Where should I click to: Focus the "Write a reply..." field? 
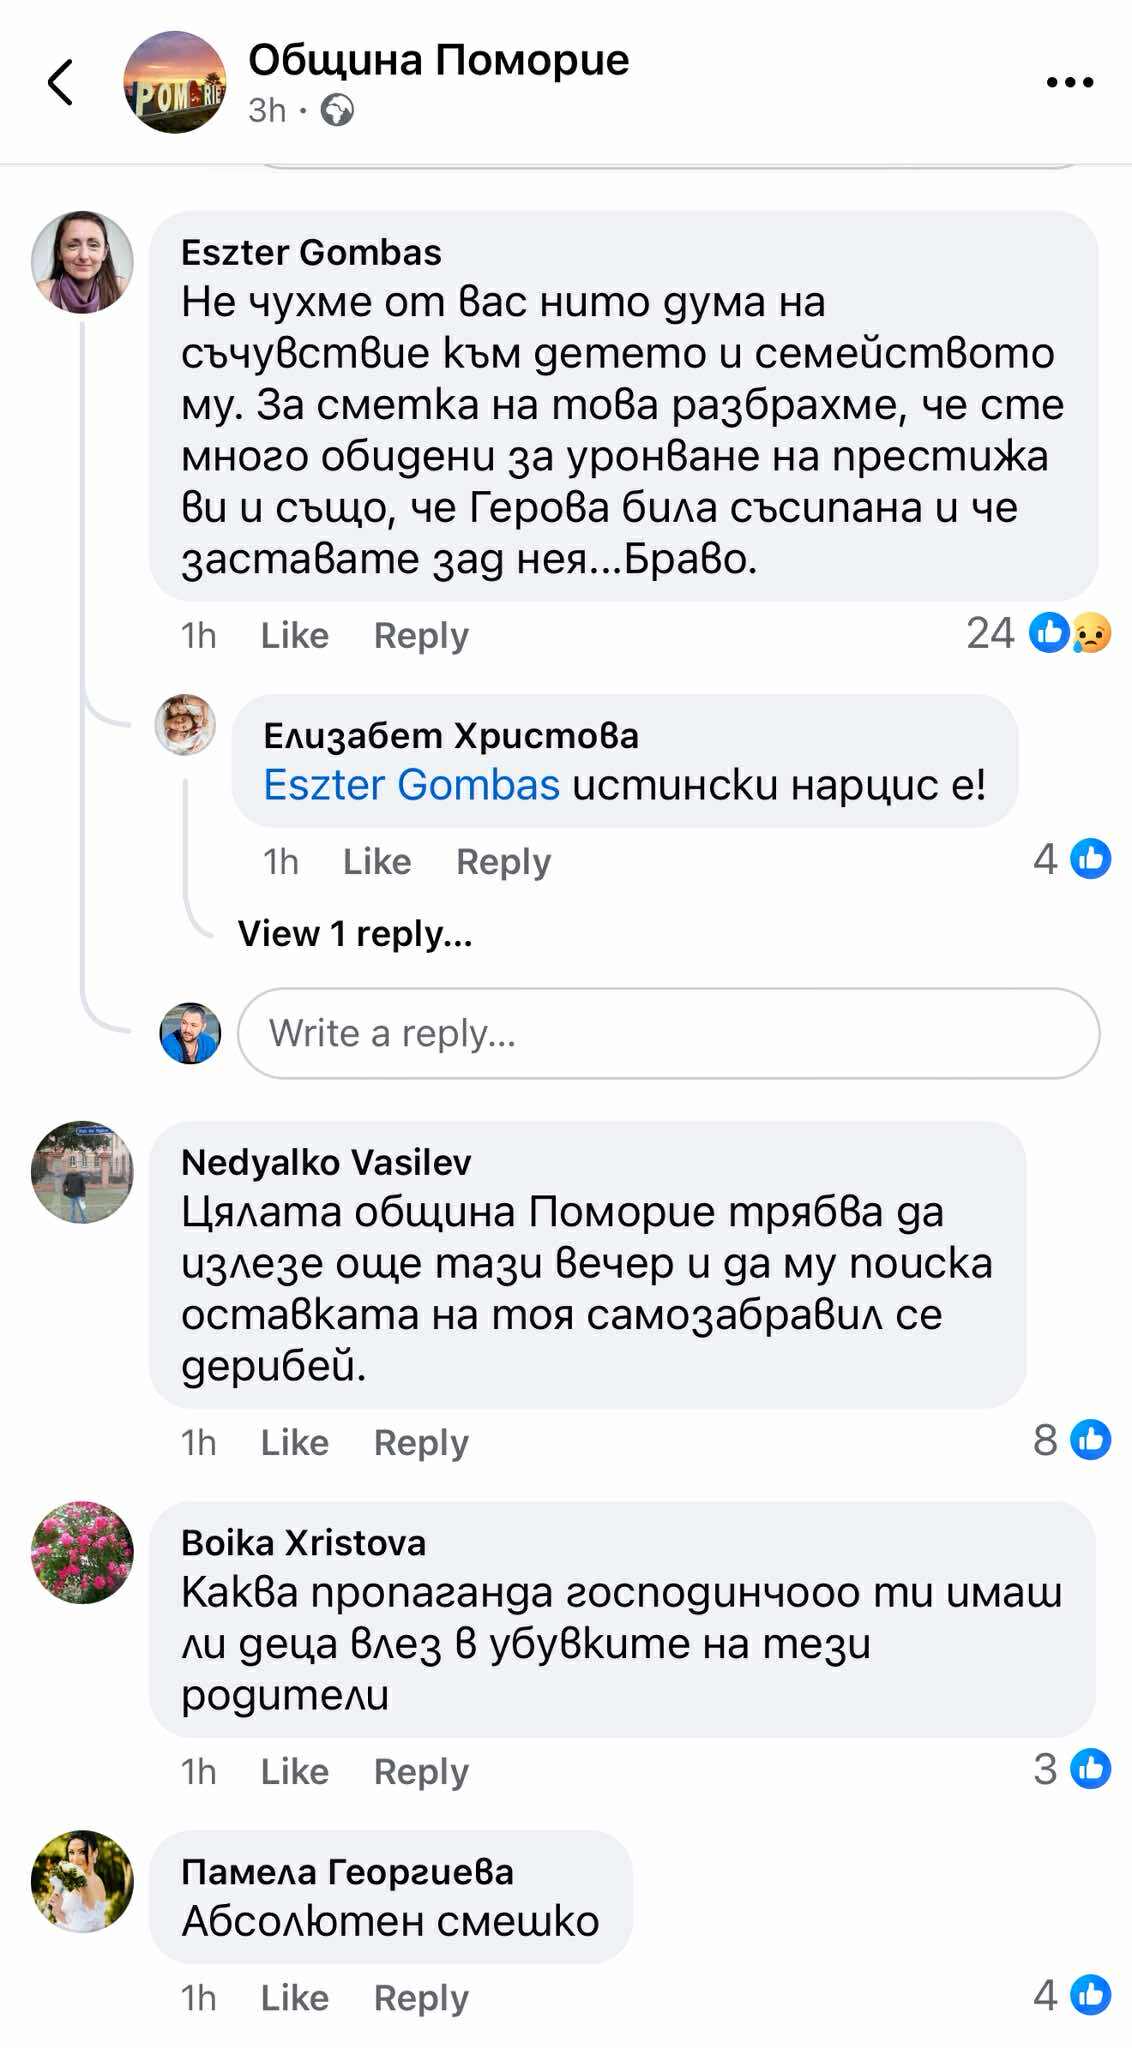[x=668, y=1033]
